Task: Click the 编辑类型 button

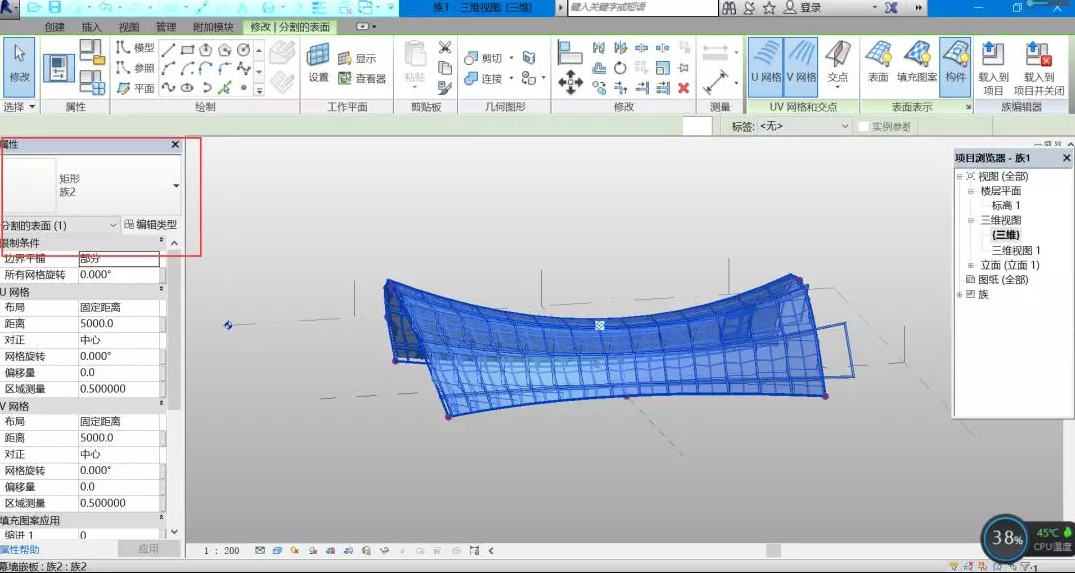Action: 150,225
